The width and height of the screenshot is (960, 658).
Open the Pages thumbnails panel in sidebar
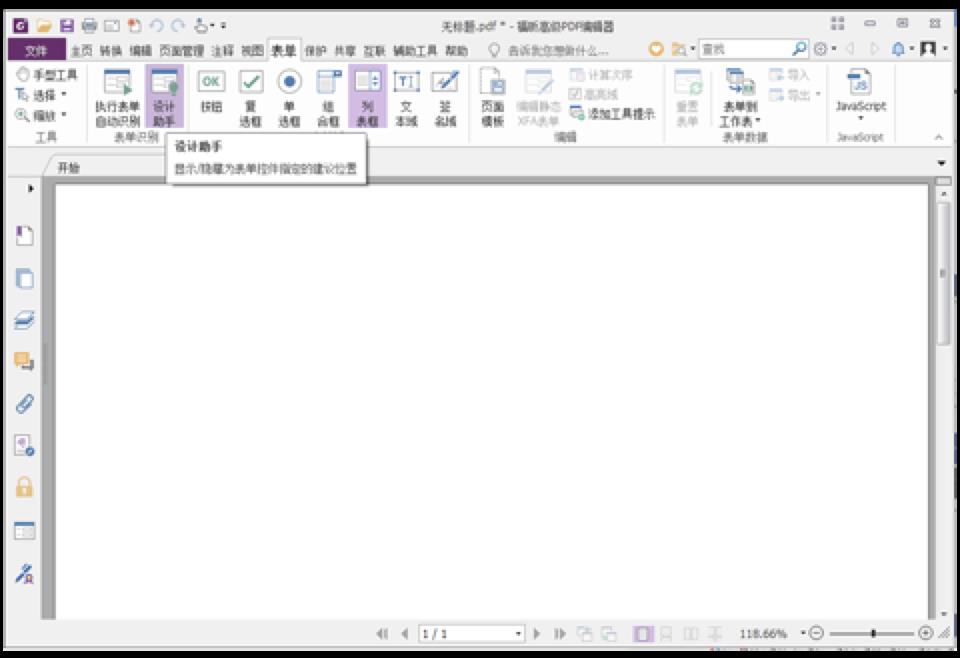24,279
